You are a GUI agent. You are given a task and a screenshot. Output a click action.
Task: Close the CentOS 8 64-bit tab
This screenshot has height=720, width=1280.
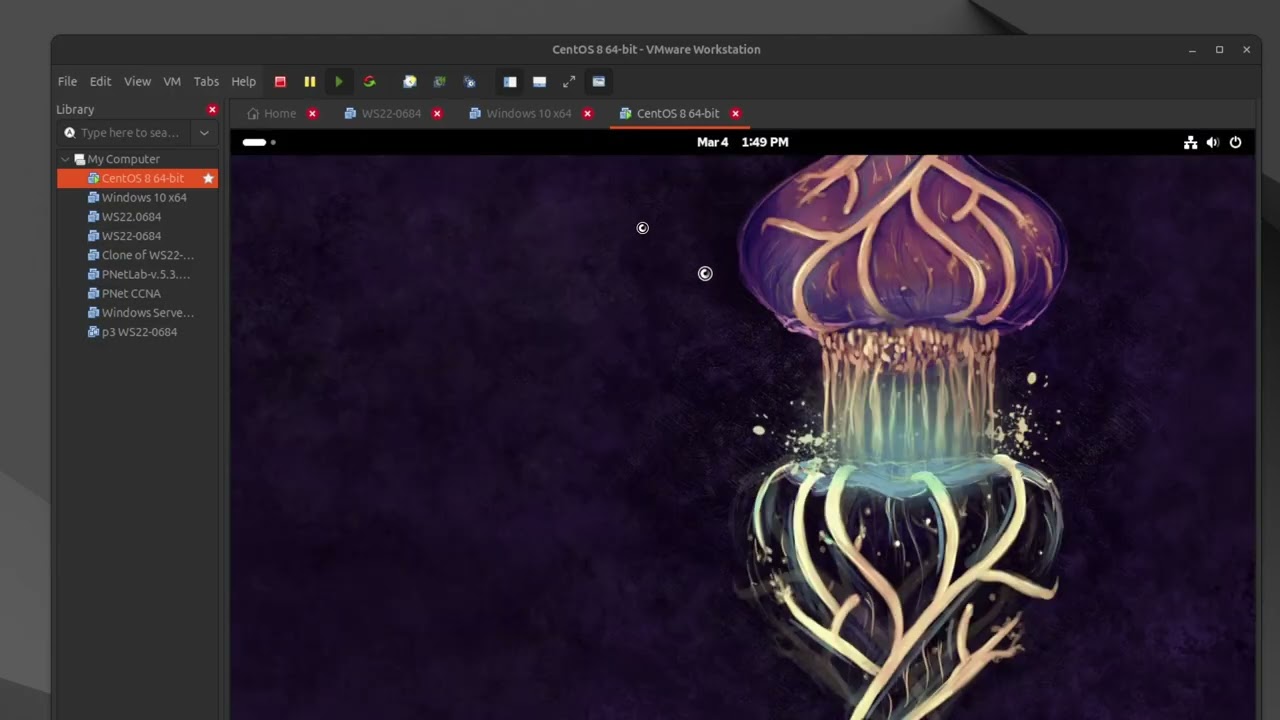click(x=735, y=114)
